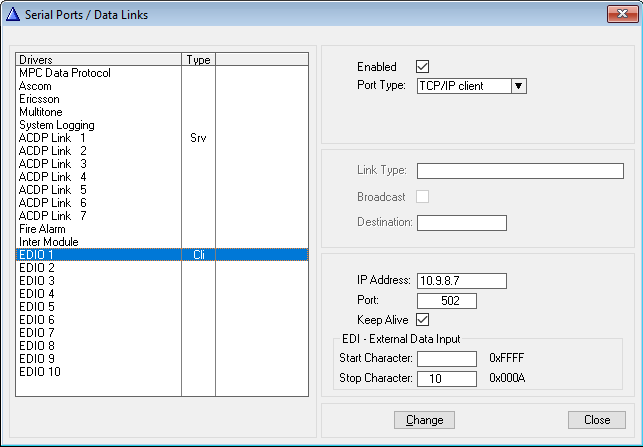Toggle the Keep Alive checkbox

422,319
